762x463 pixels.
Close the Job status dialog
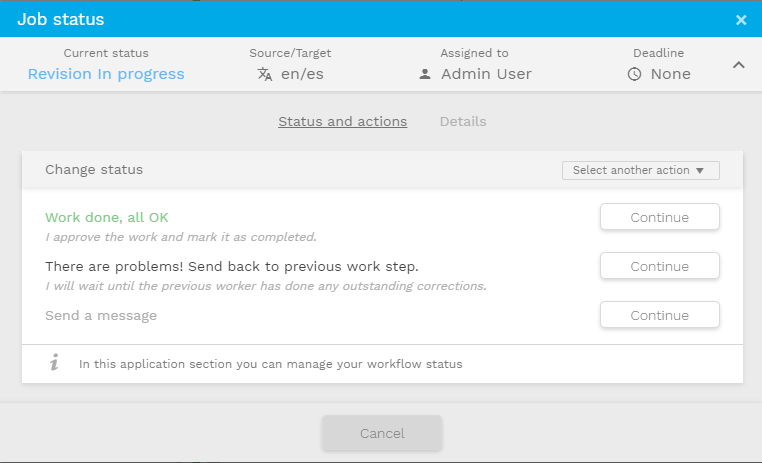[741, 19]
